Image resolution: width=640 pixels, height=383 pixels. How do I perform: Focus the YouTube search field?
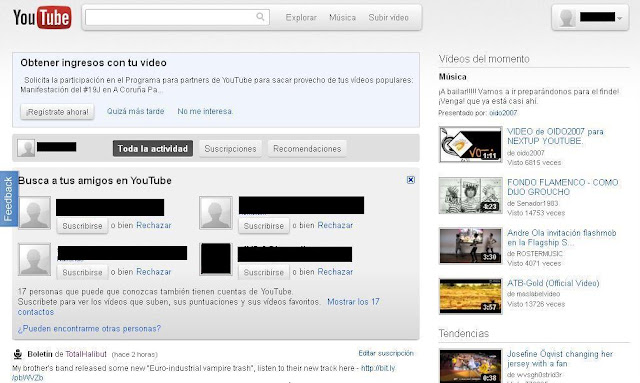[x=177, y=17]
